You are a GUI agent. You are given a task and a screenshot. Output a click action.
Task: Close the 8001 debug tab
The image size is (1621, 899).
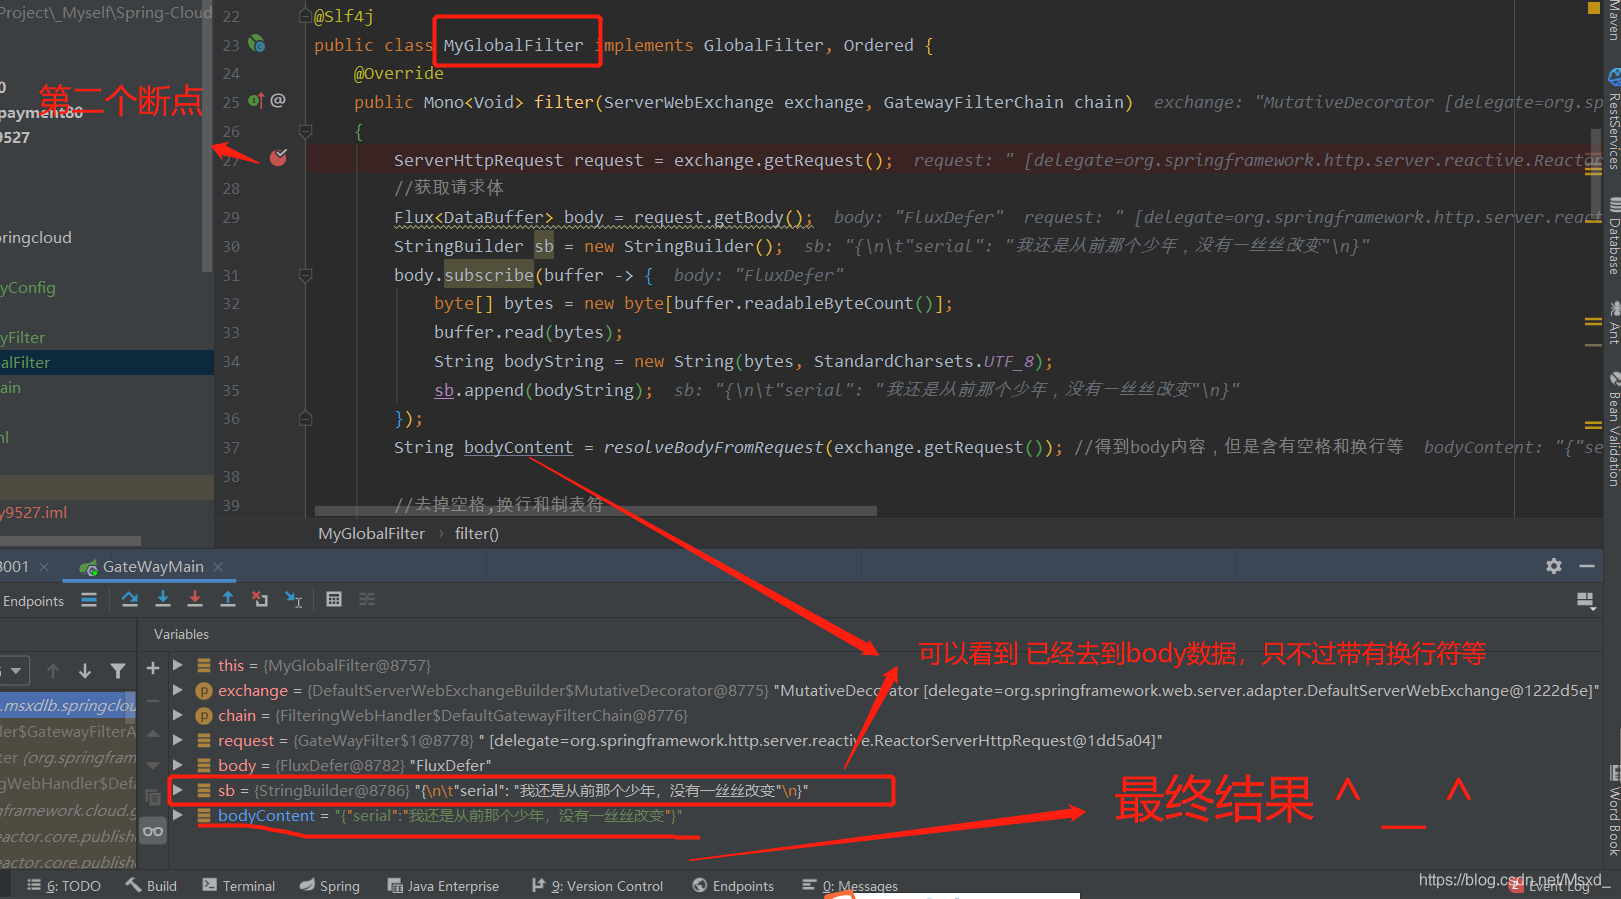point(44,567)
